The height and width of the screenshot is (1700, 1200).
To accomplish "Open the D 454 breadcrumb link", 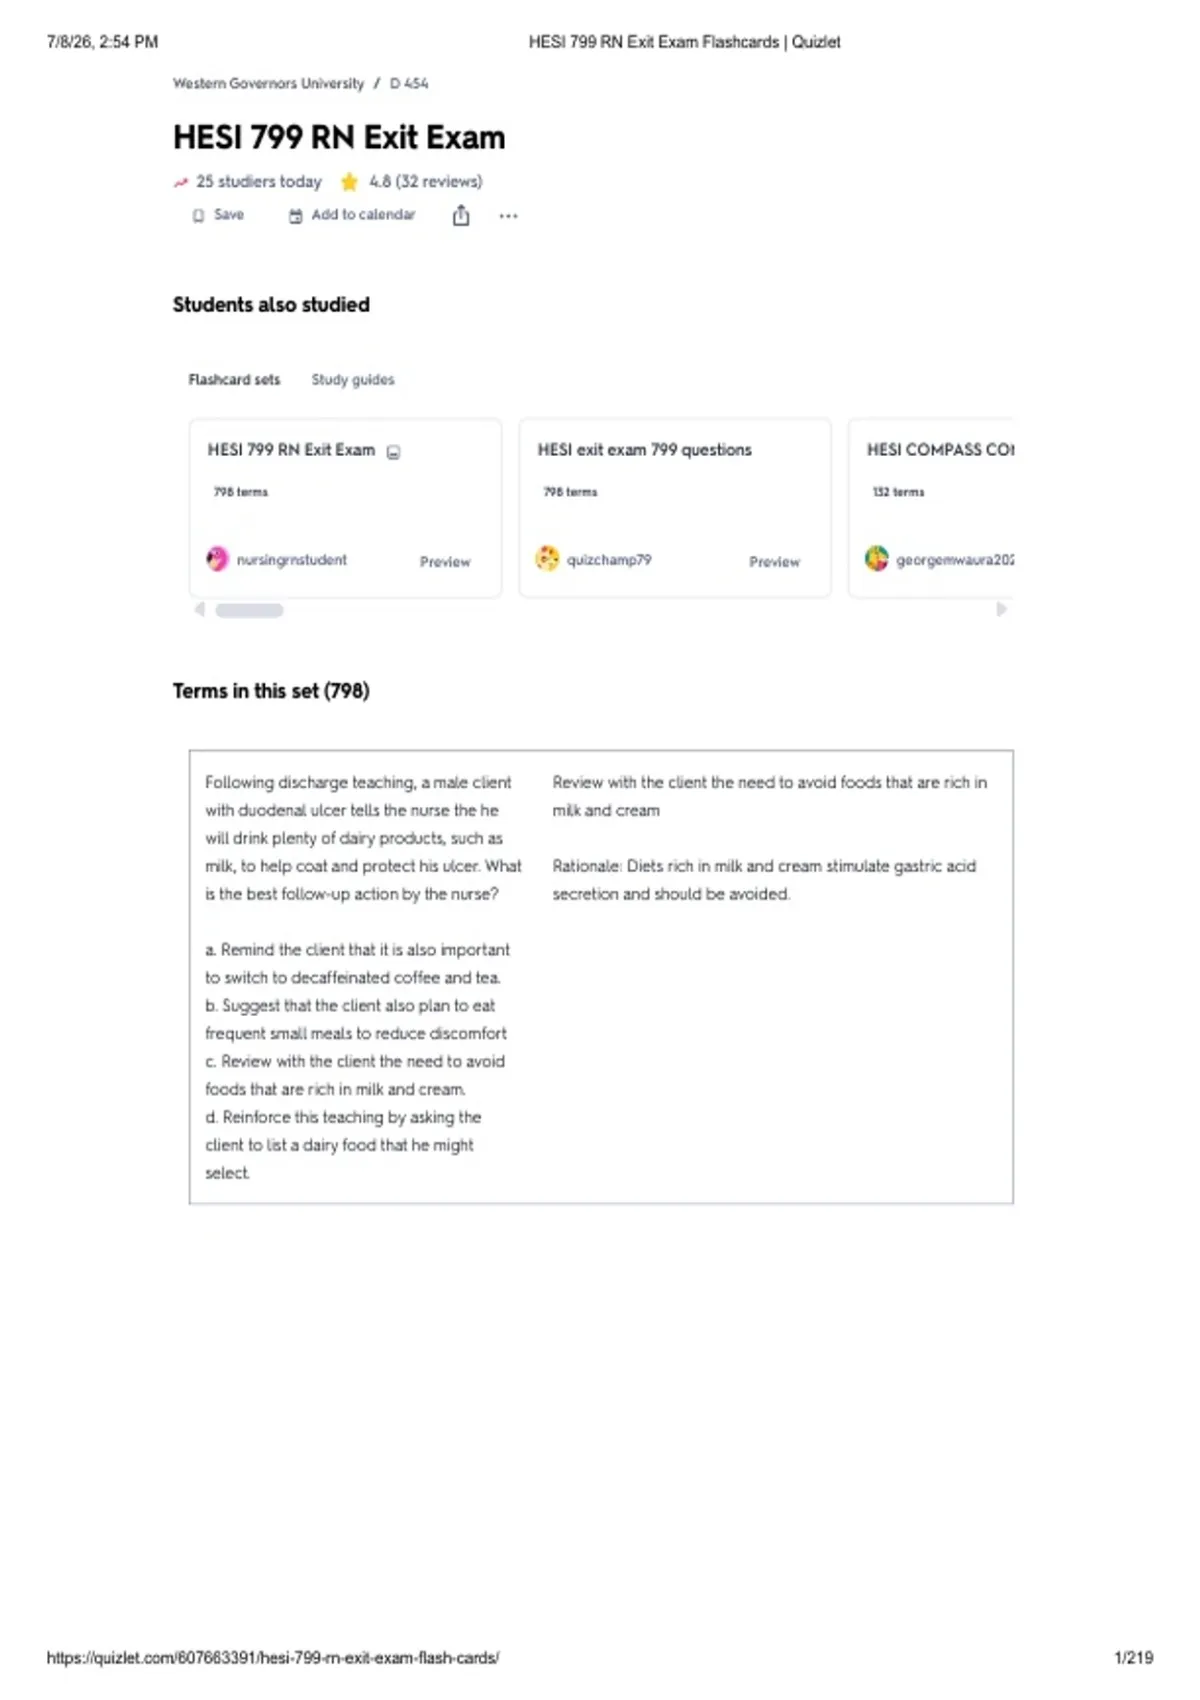I will coord(409,84).
